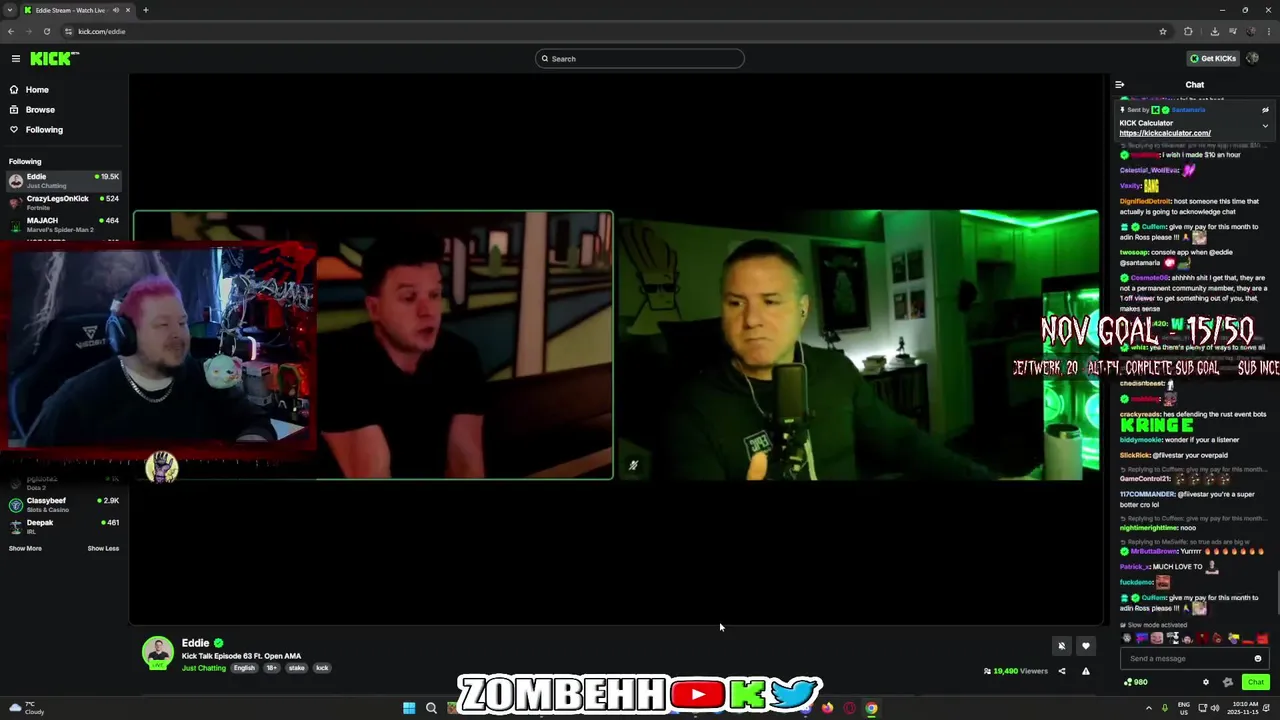Open the Just Chatting category link
1280x720 pixels.
[204, 668]
